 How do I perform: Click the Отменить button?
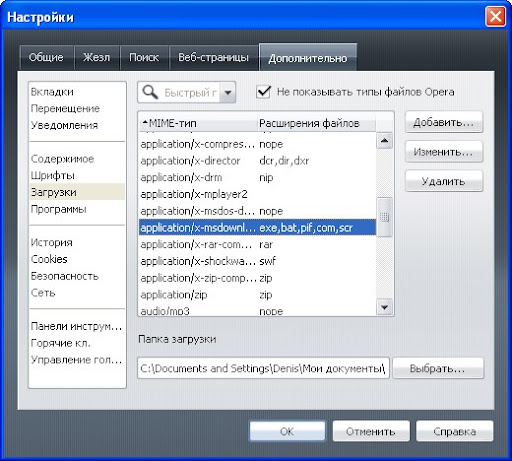(371, 431)
